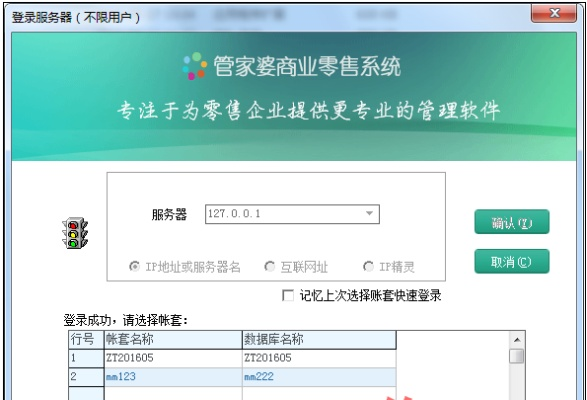This screenshot has width=587, height=400.
Task: Click the 确认(Y) button
Action: (x=512, y=222)
